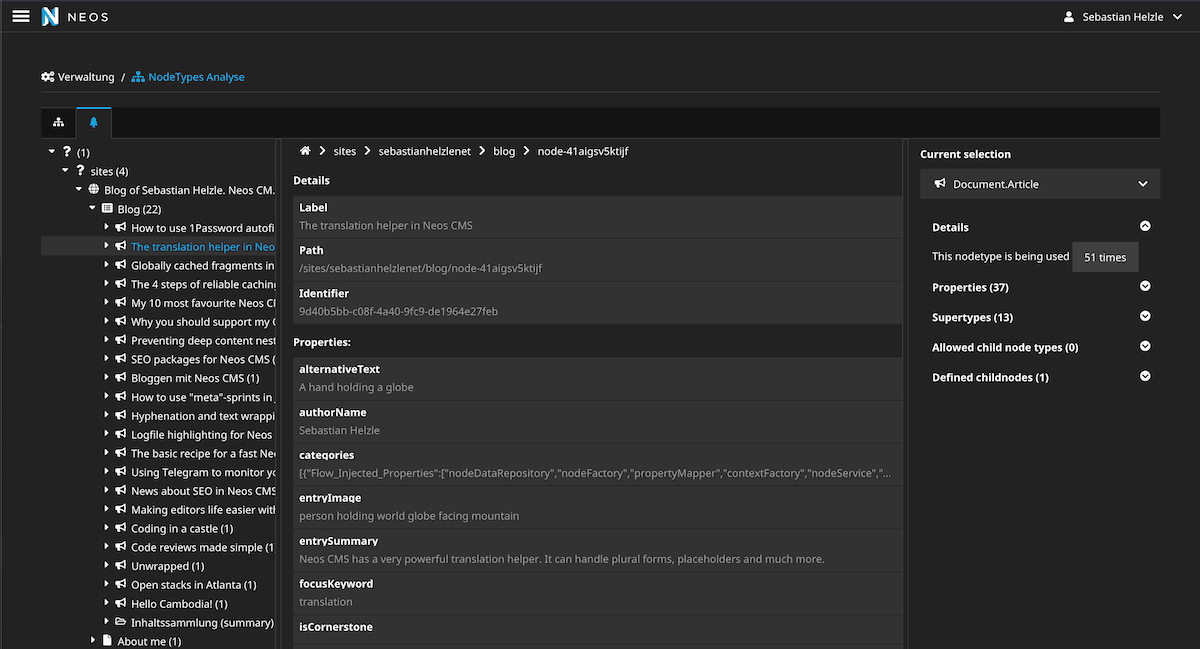Viewport: 1200px width, 649px height.
Task: Select 'How to use "meta"-sprints' tree item
Action: coord(203,397)
